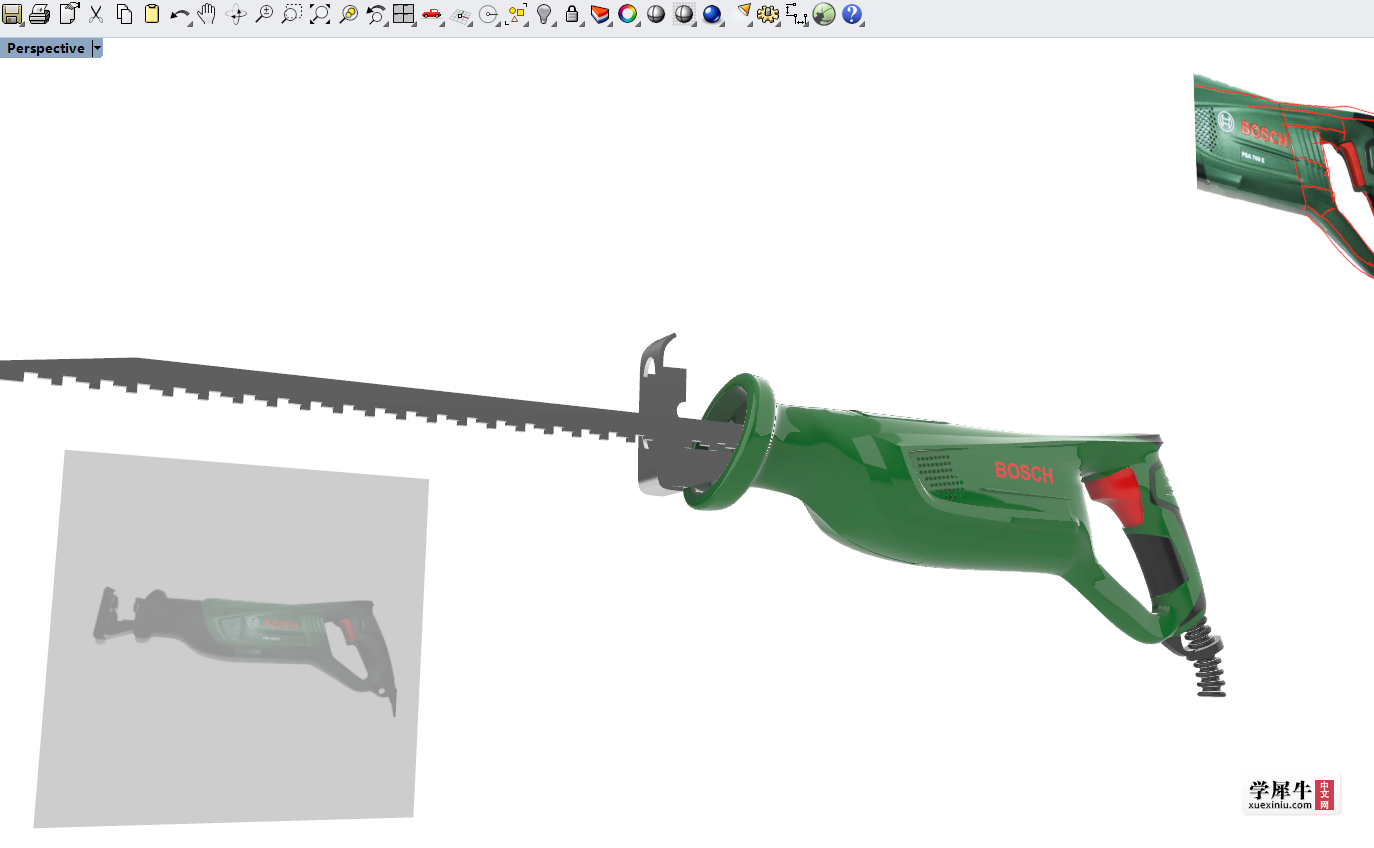This screenshot has width=1374, height=848.
Task: Switch to shaded viewport with gray sphere
Action: point(656,14)
